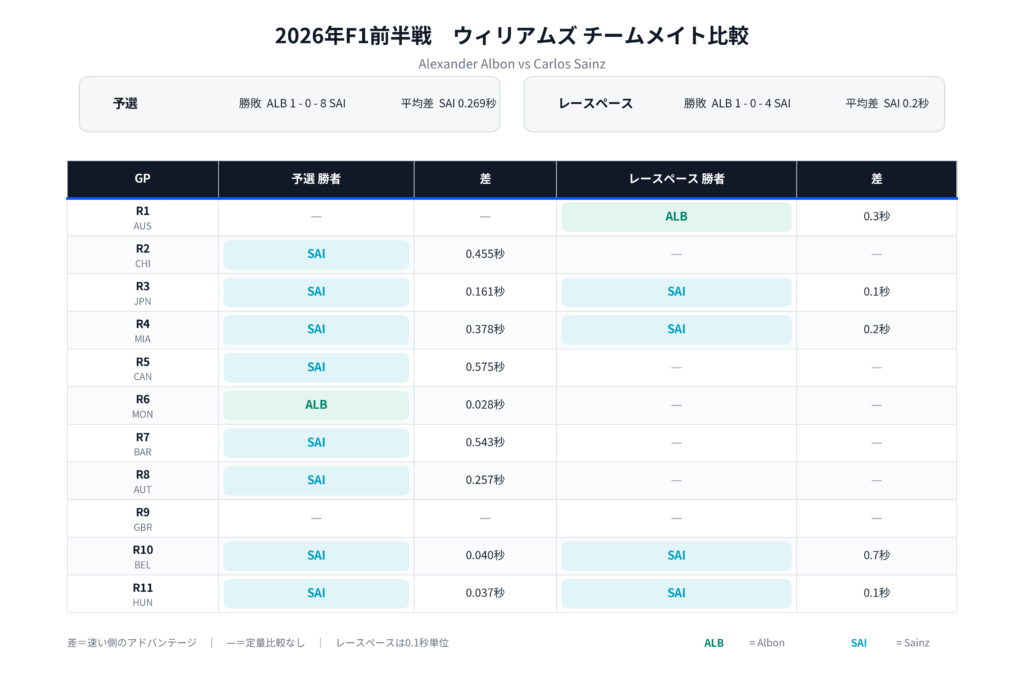Select the R5 CAN row label
1024x698 pixels.
[142, 369]
